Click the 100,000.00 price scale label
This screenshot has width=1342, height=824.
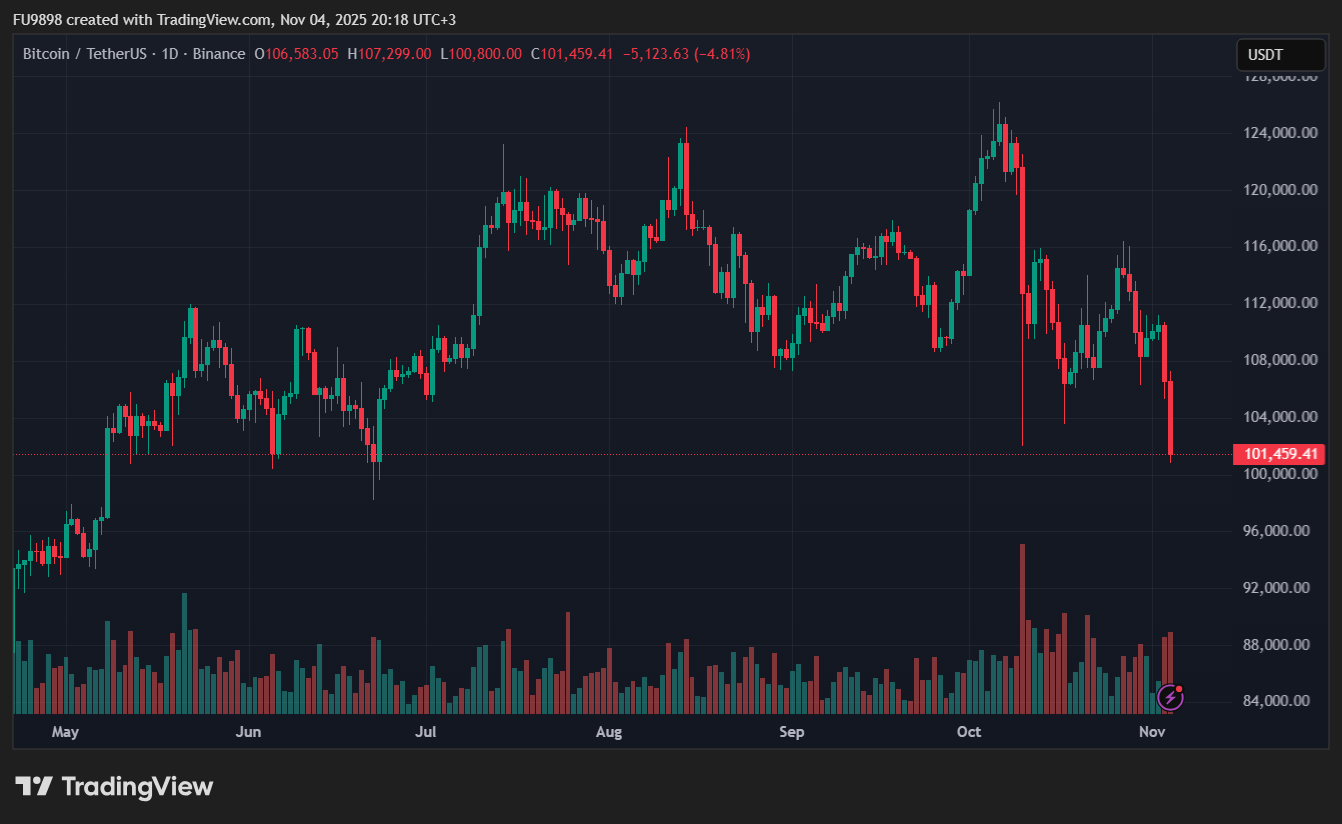pos(1281,473)
